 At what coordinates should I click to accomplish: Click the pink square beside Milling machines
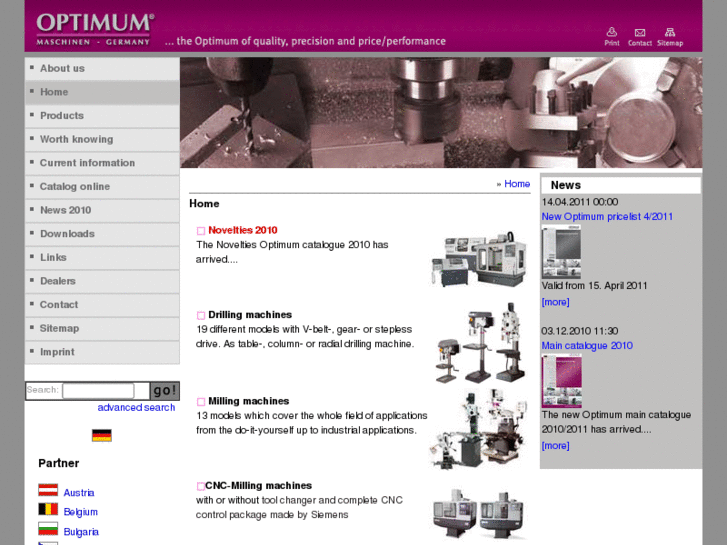tap(201, 402)
